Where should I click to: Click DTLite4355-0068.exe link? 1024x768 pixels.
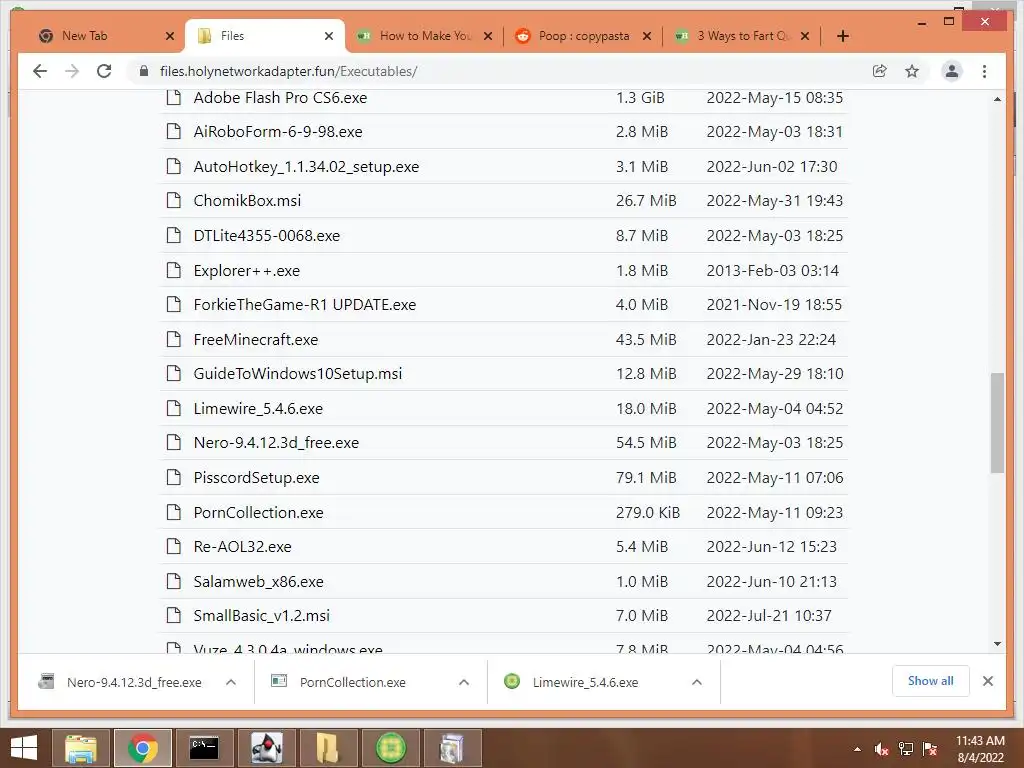266,235
